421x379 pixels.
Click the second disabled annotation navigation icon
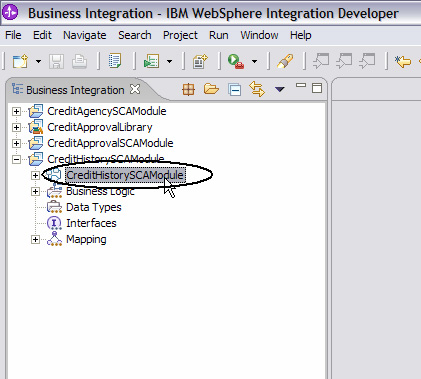pos(344,61)
